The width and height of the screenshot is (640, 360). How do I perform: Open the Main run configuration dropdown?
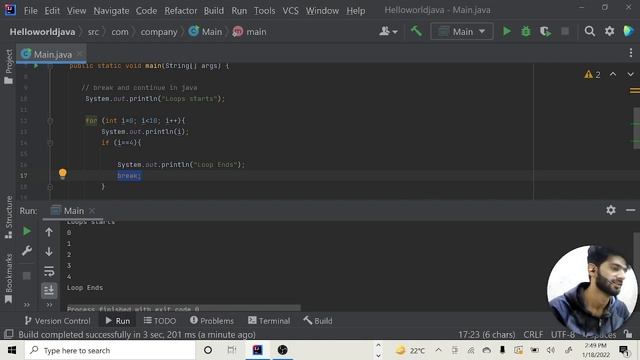(462, 31)
